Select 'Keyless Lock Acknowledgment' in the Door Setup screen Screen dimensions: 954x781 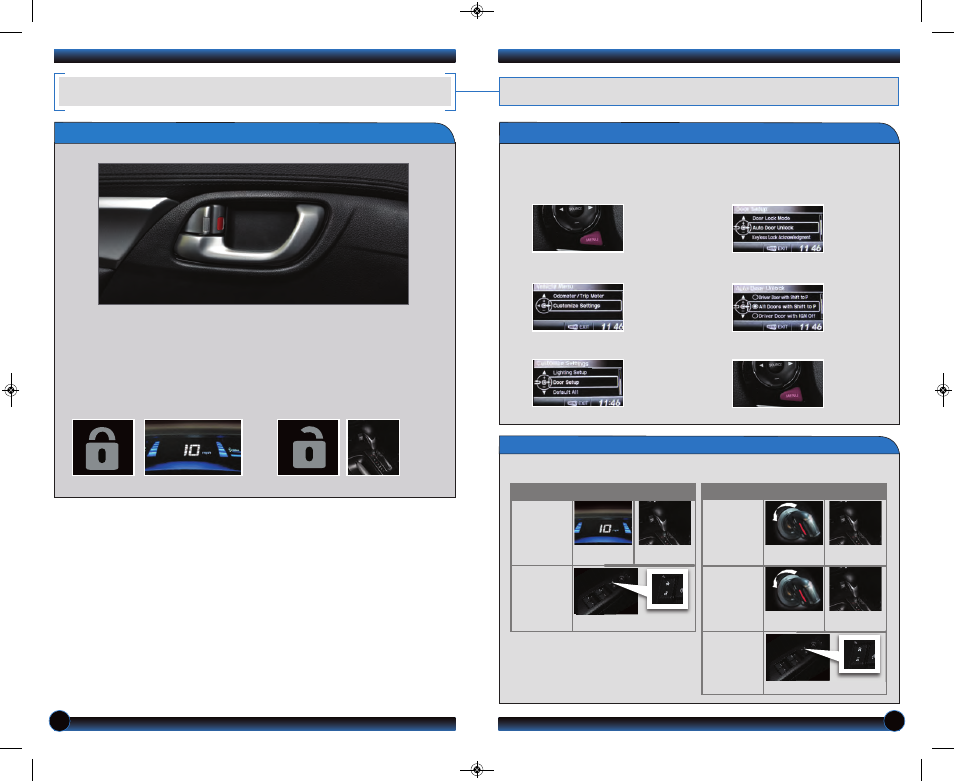[x=781, y=237]
